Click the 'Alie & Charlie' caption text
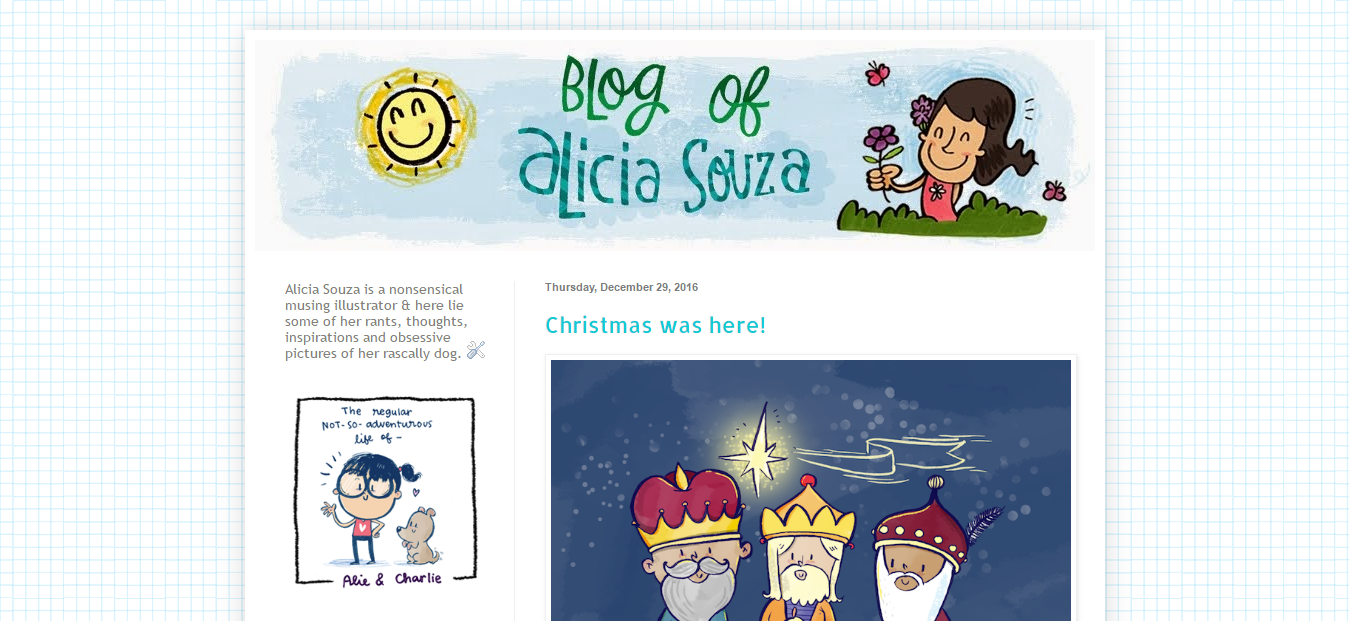 tap(392, 578)
